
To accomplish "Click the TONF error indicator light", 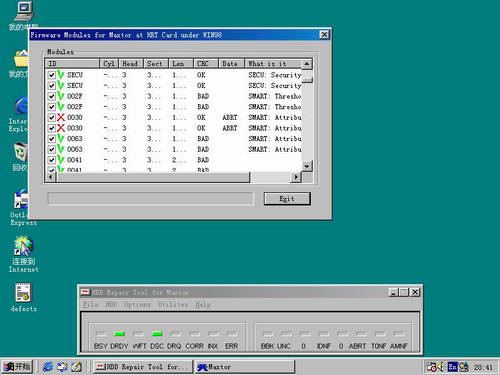I will pos(380,334).
